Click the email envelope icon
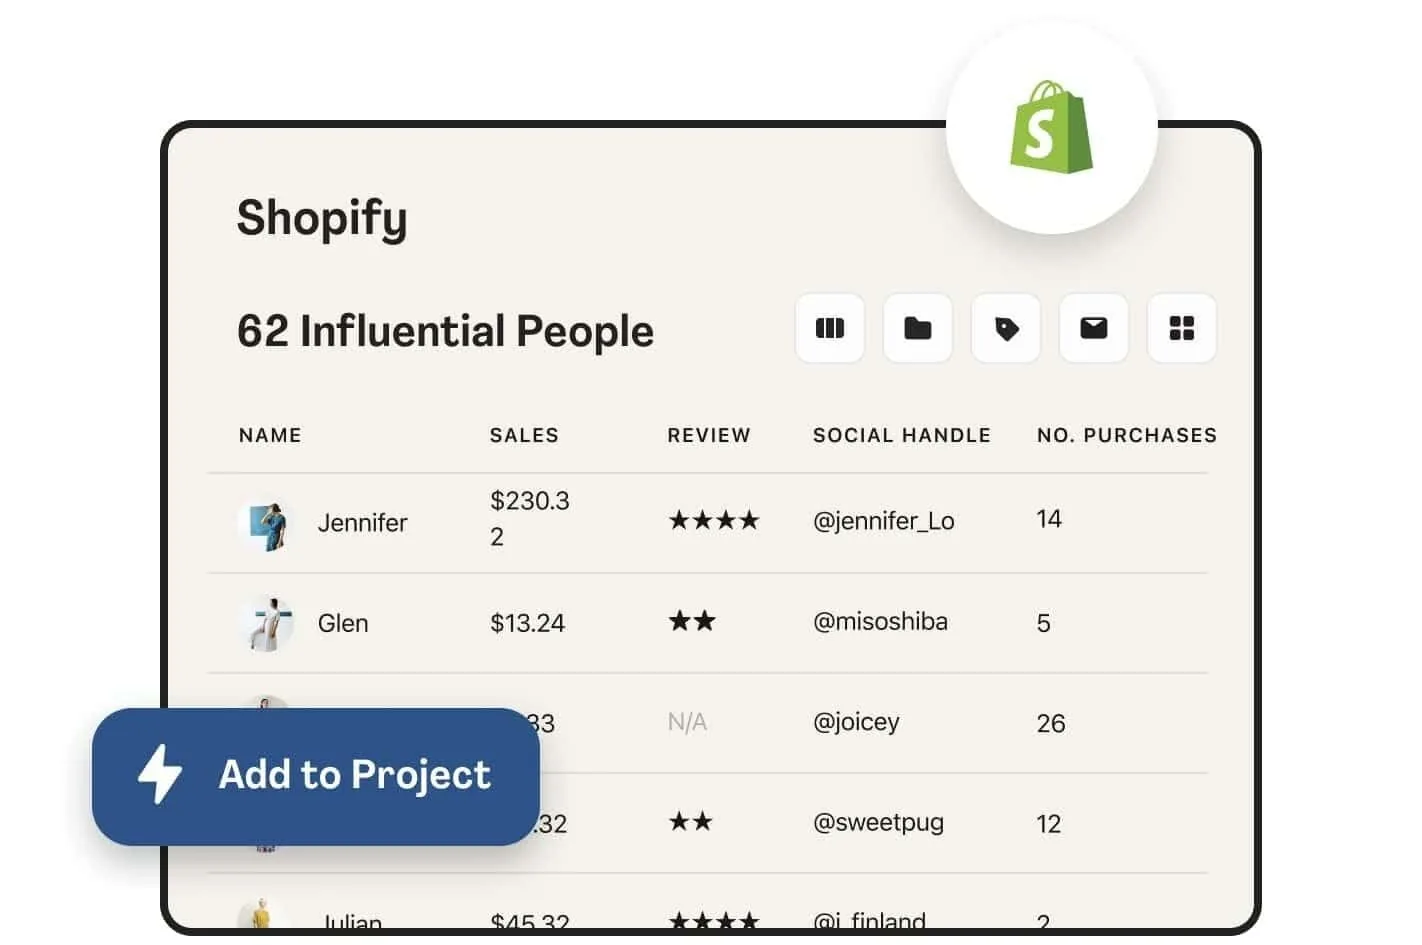The height and width of the screenshot is (945, 1422). coord(1093,328)
